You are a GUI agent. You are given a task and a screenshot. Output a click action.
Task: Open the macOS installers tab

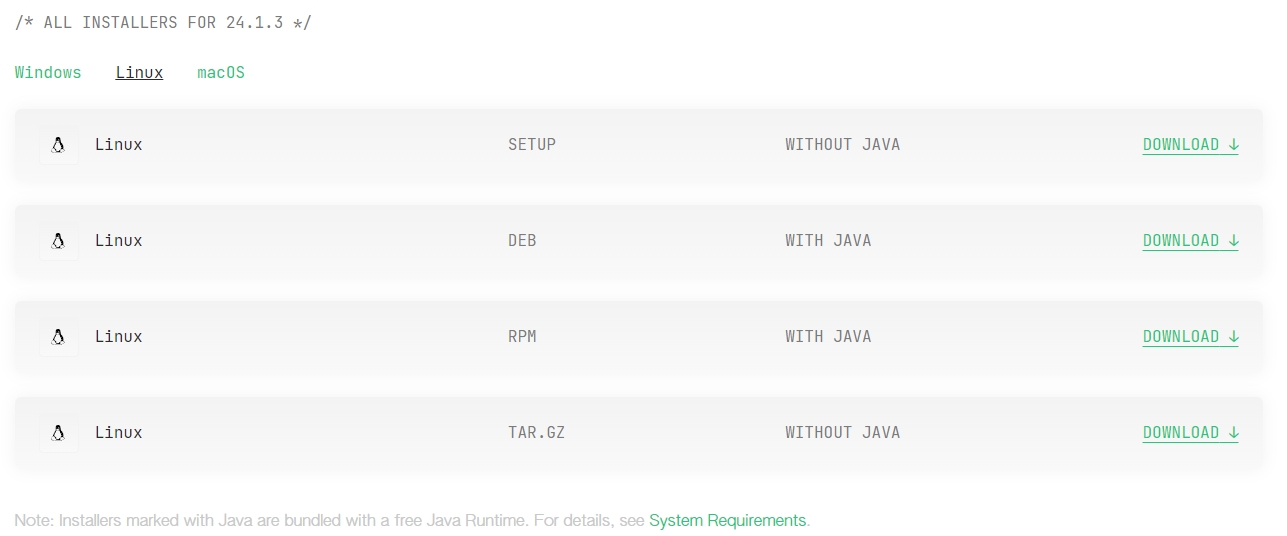coord(221,73)
